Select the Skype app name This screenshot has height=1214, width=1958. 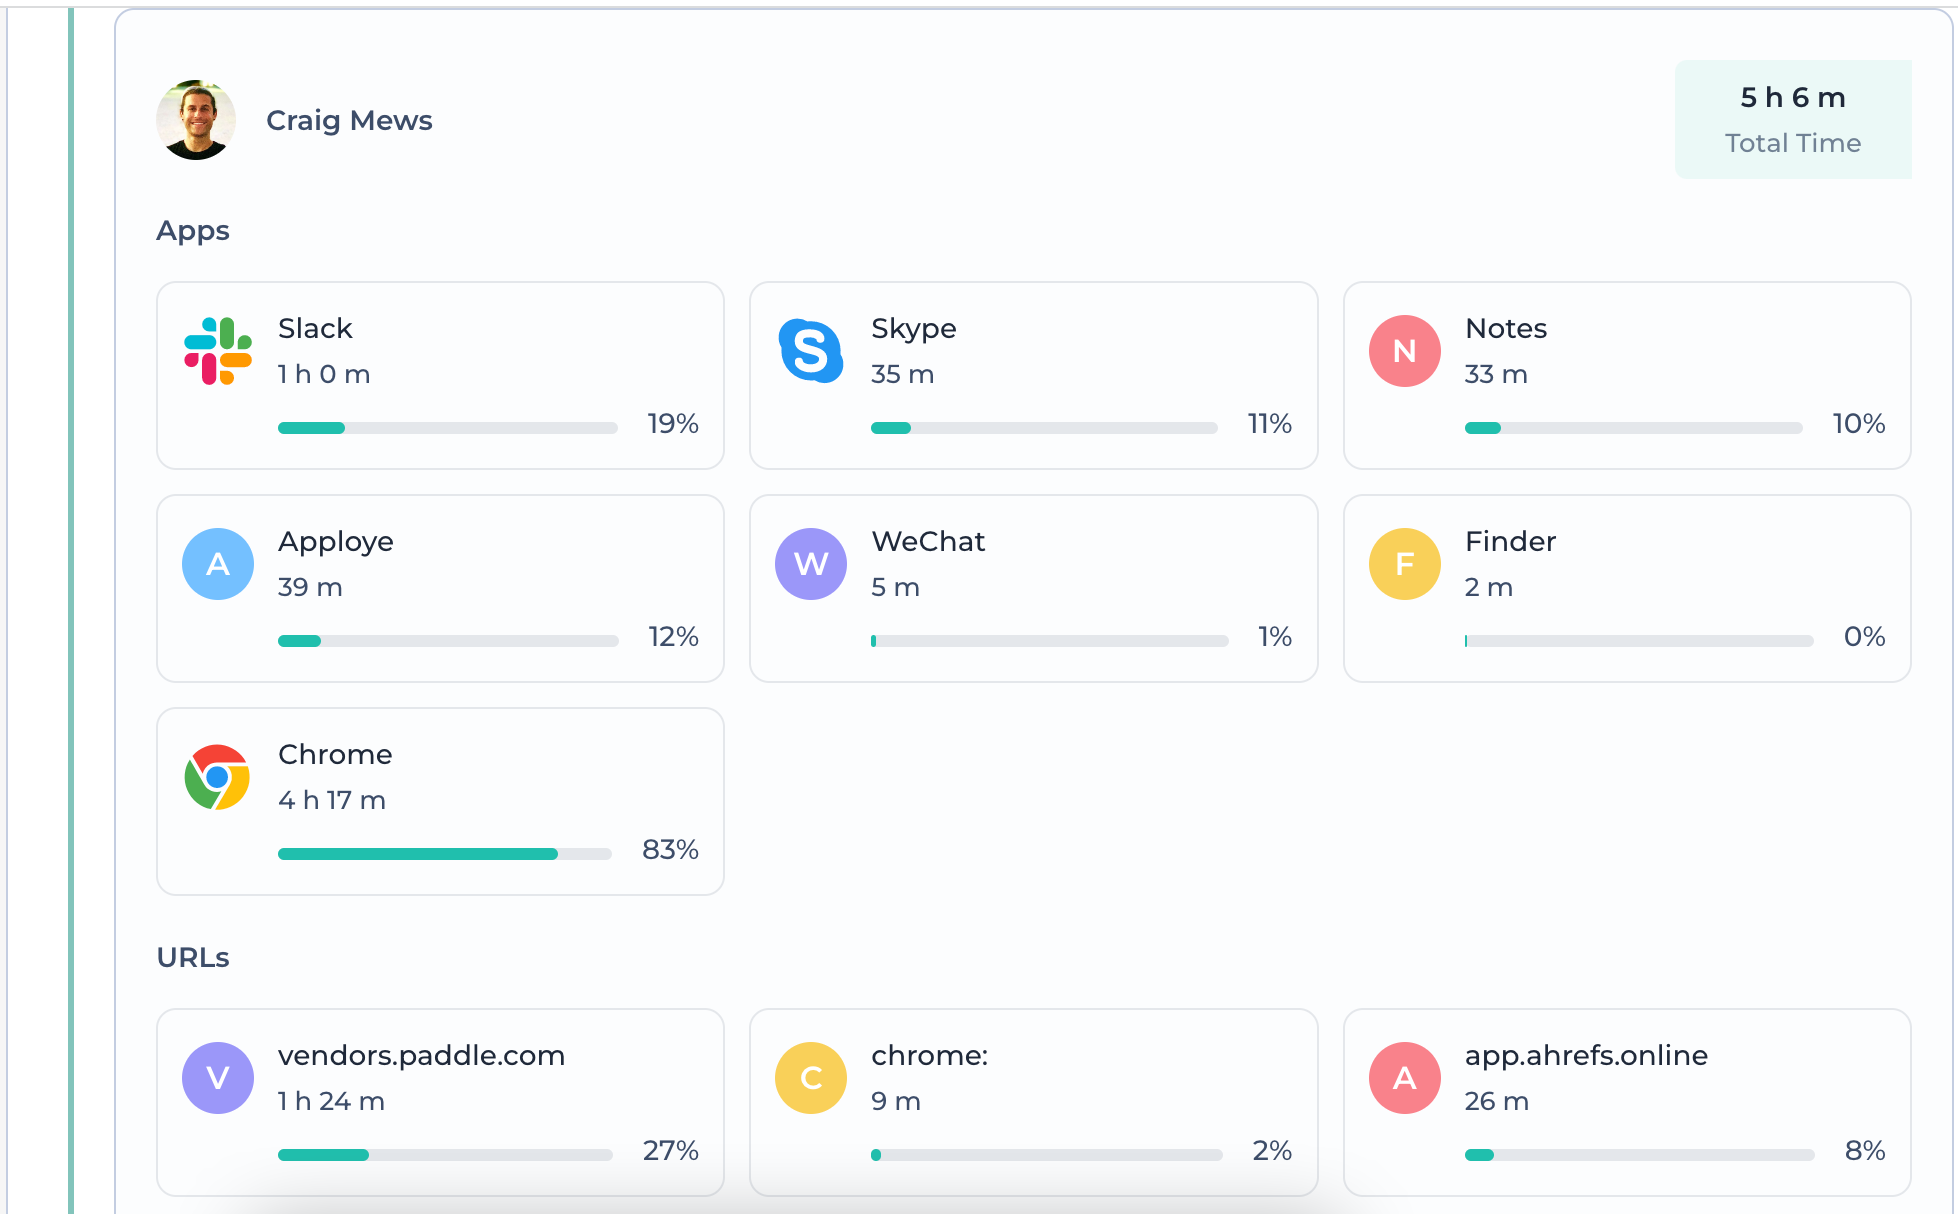click(914, 329)
